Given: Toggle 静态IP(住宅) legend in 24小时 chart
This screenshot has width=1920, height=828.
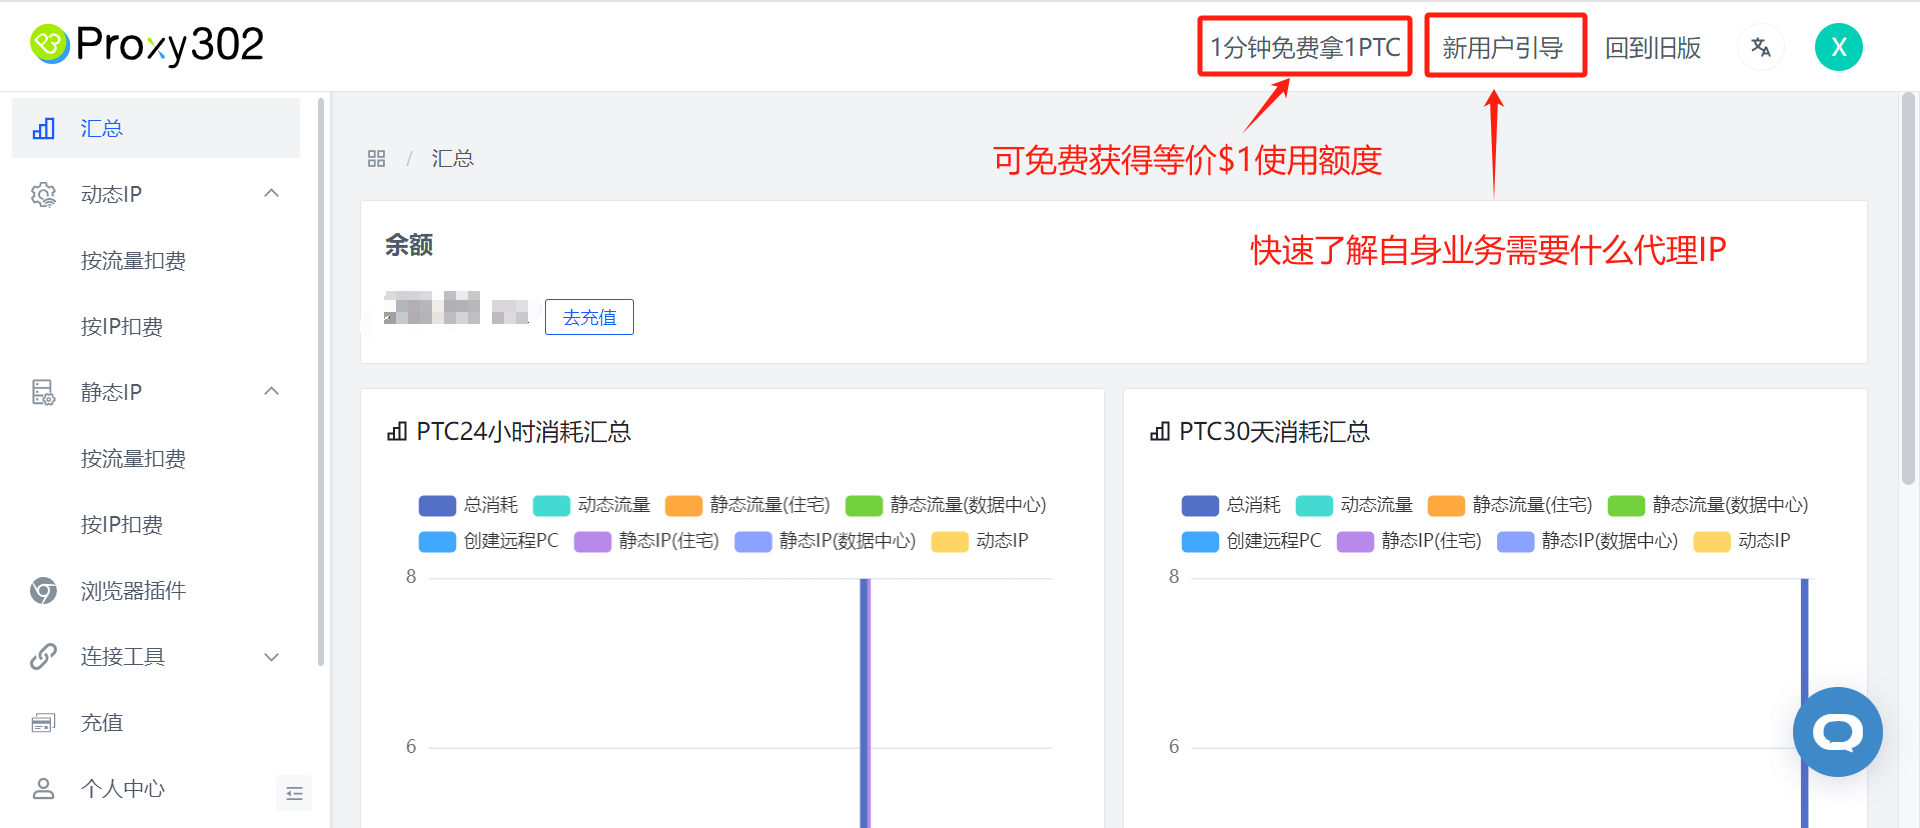Looking at the screenshot, I should pos(647,541).
